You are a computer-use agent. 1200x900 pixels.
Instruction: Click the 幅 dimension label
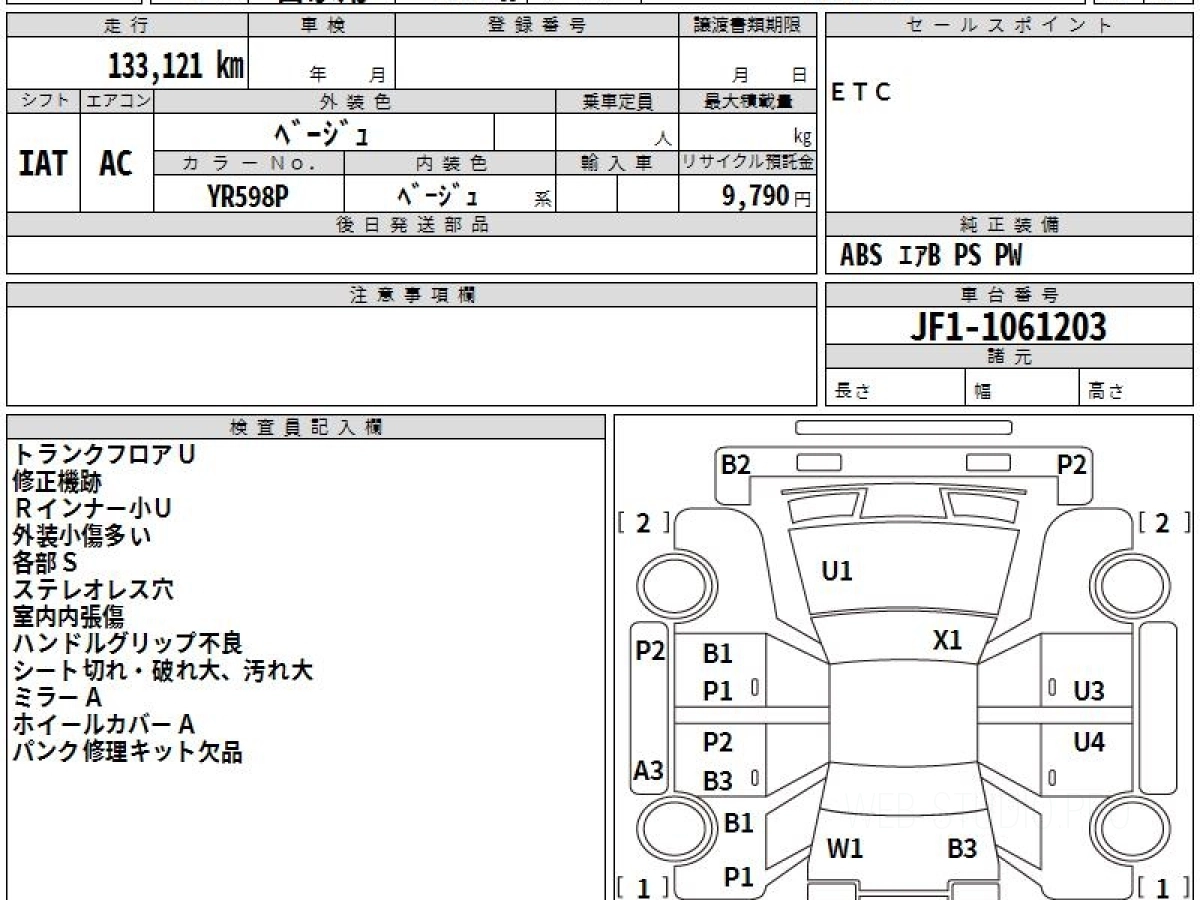983,392
